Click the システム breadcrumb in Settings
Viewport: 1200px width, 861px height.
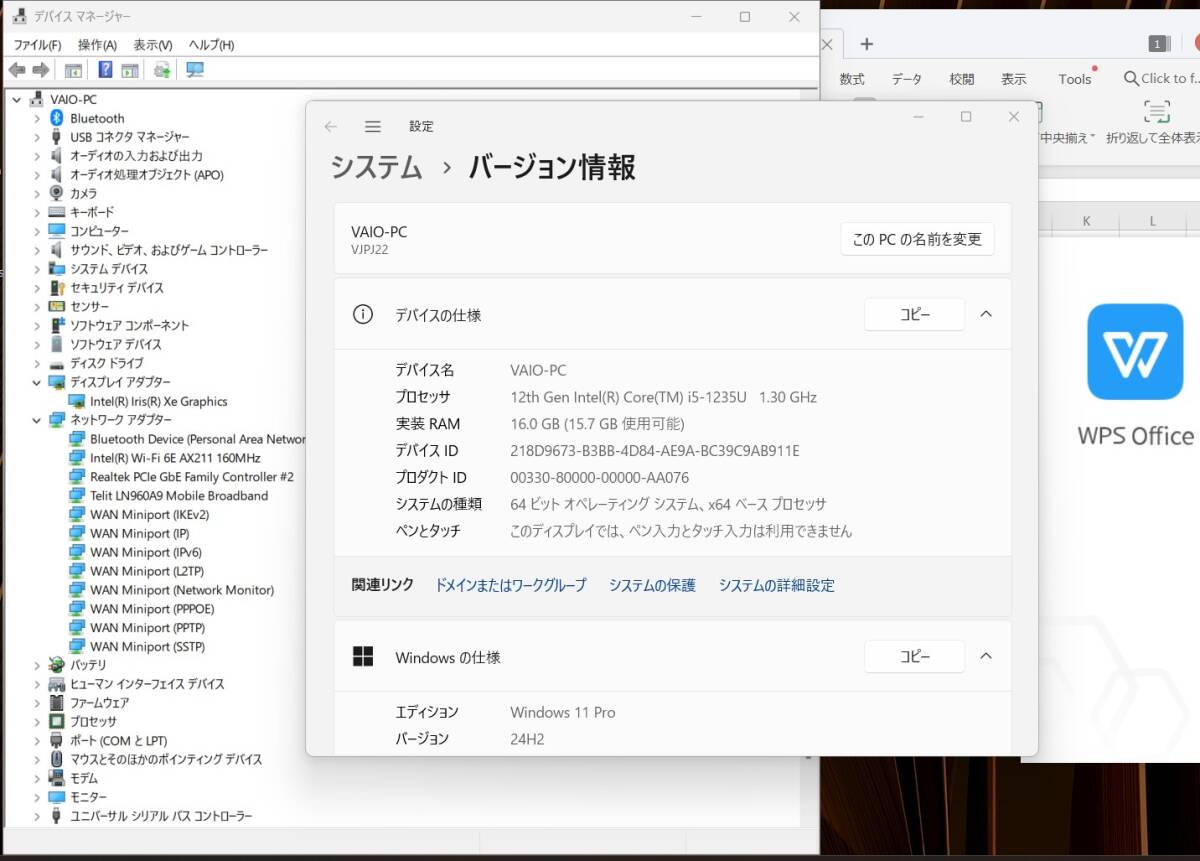coord(377,167)
